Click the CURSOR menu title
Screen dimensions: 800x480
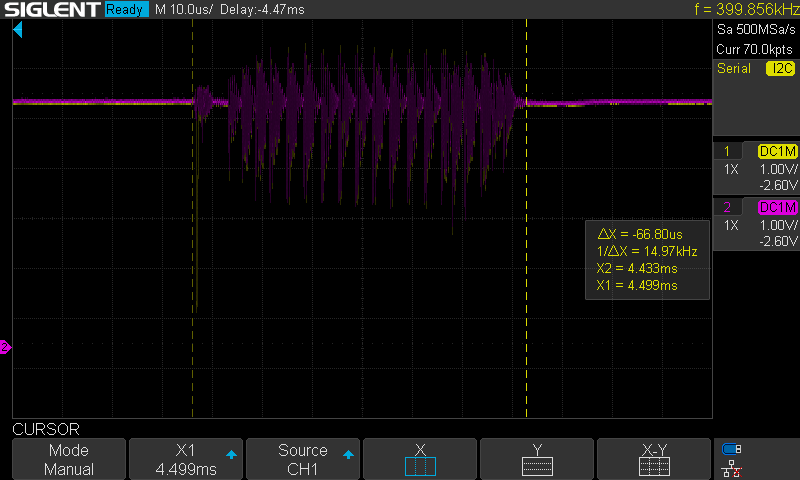(46, 429)
